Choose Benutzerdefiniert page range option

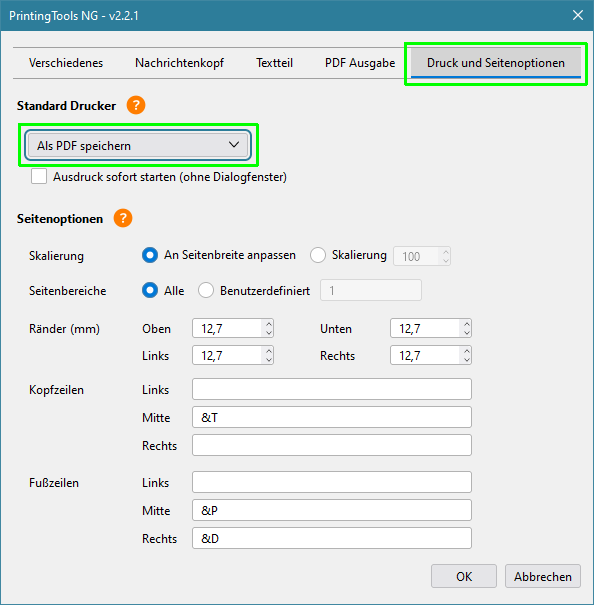pyautogui.click(x=206, y=290)
